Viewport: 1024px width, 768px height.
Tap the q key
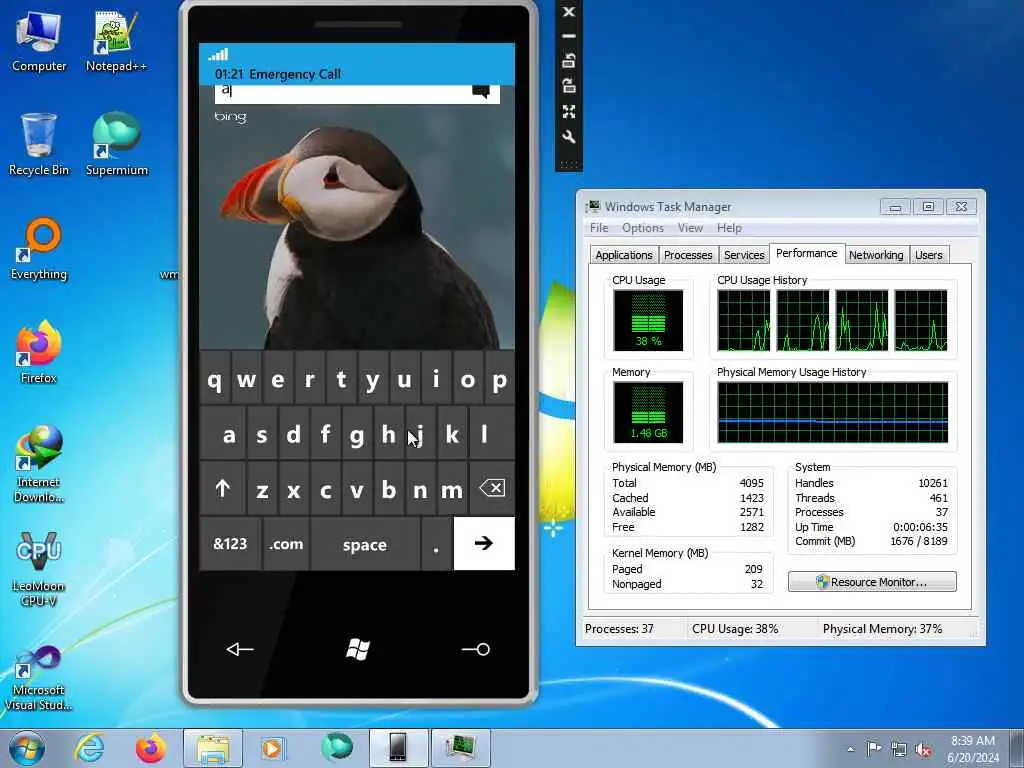(x=214, y=379)
